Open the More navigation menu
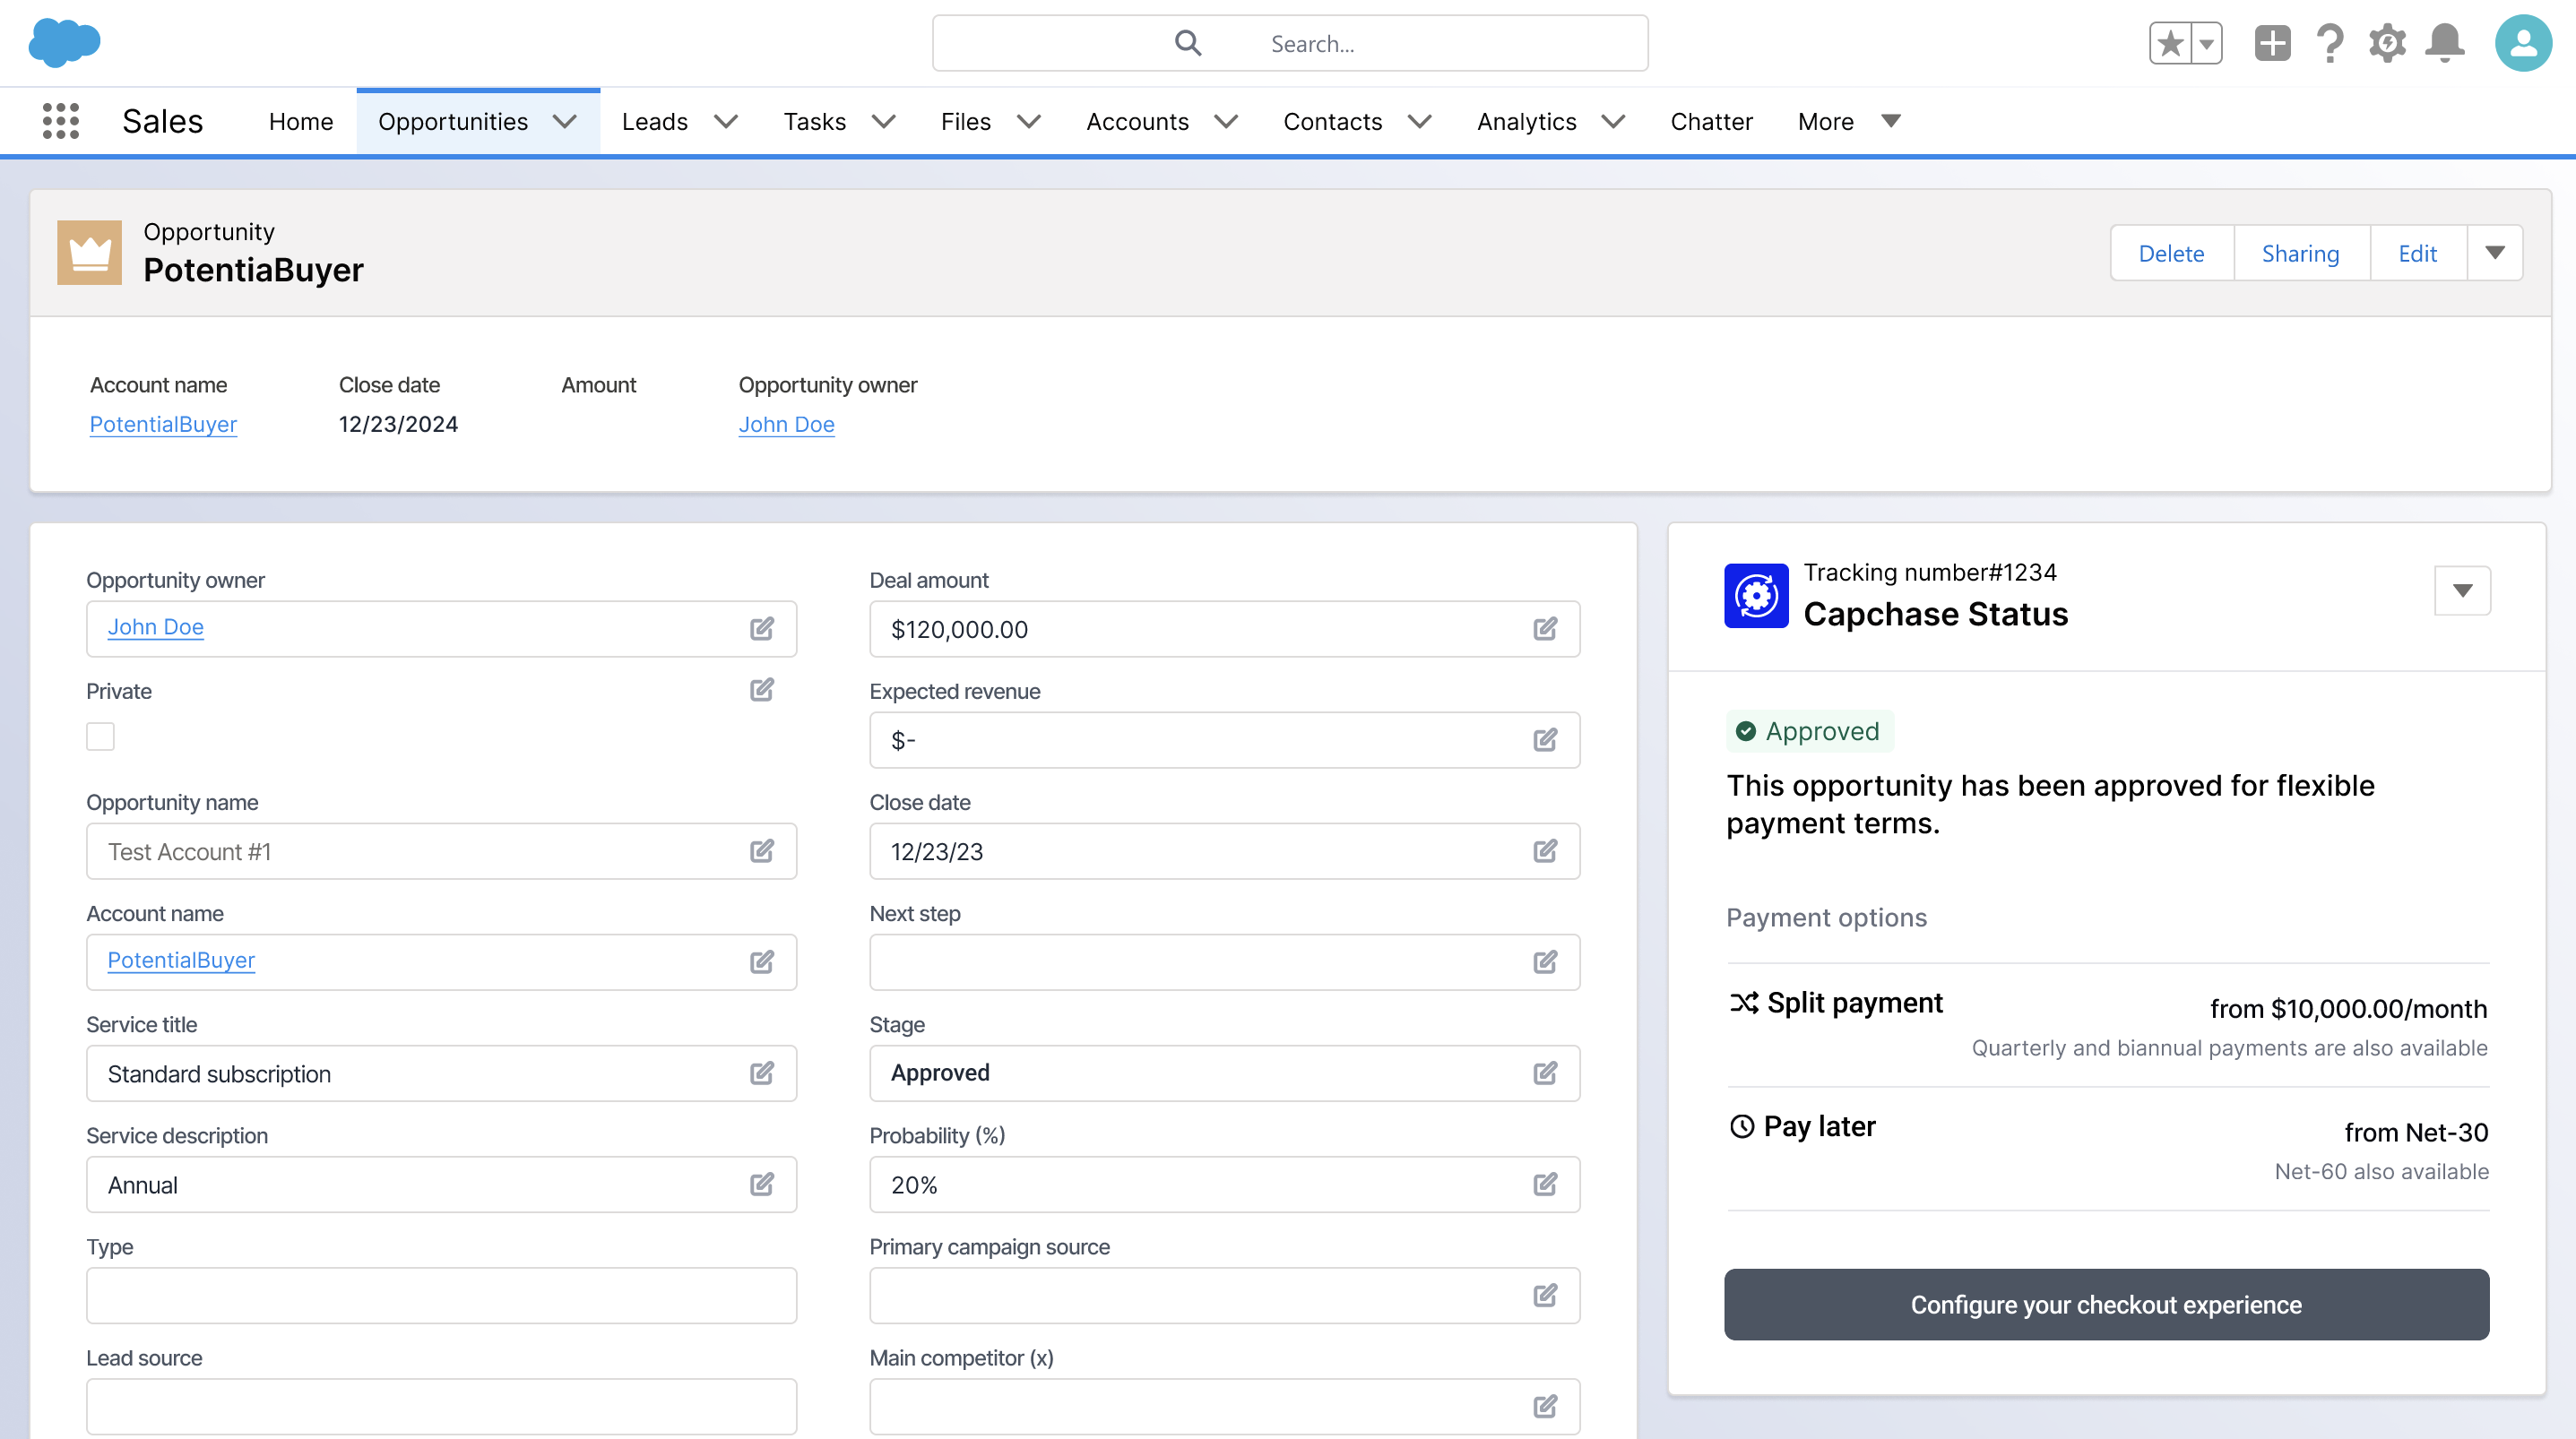The height and width of the screenshot is (1439, 2576). [x=1848, y=121]
